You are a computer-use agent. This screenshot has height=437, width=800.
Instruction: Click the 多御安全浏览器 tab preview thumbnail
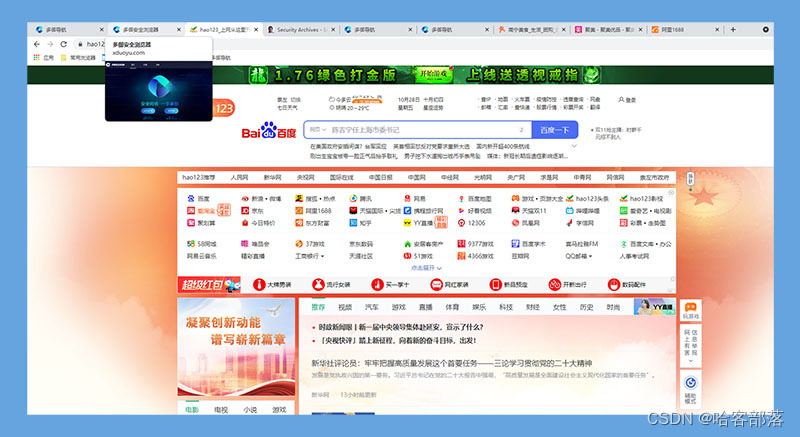click(159, 91)
